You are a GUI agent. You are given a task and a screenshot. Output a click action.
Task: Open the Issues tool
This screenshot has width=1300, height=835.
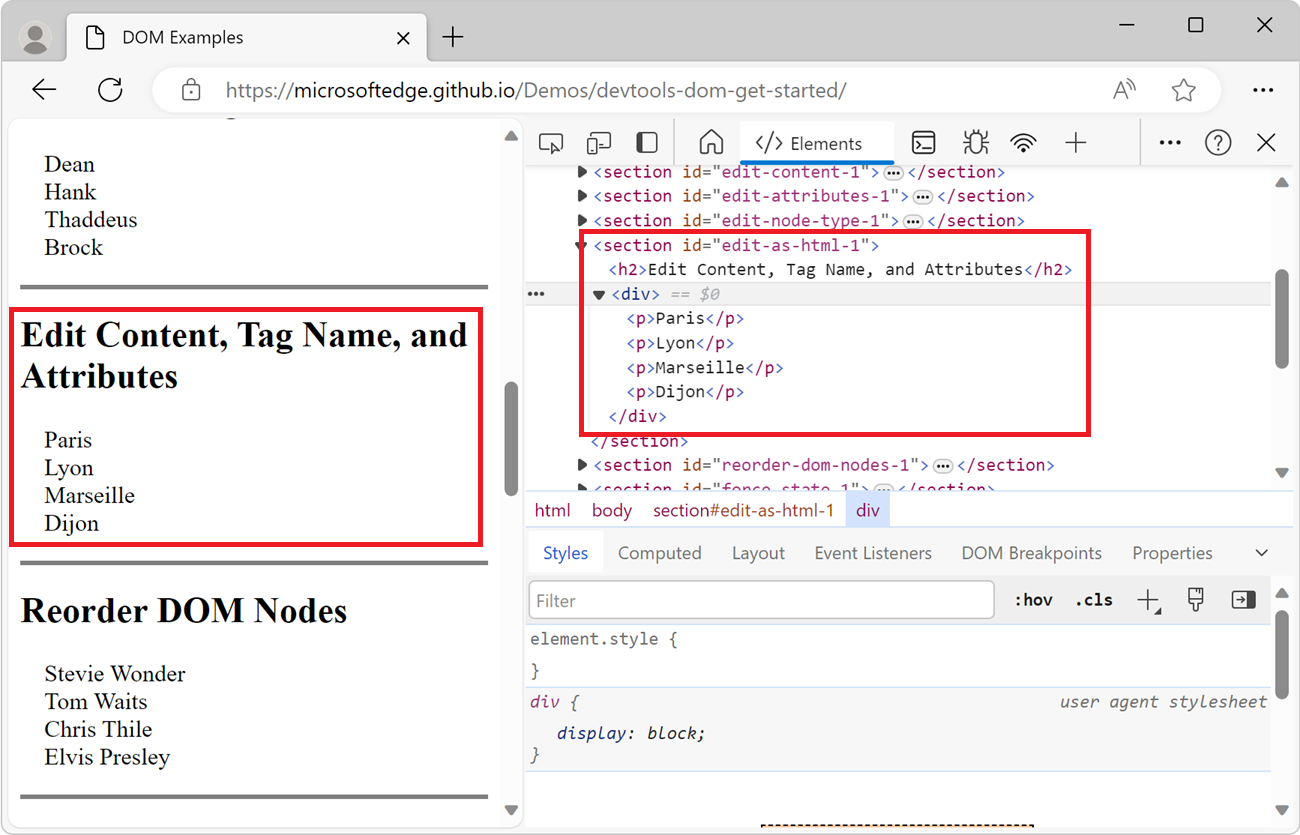(x=975, y=142)
